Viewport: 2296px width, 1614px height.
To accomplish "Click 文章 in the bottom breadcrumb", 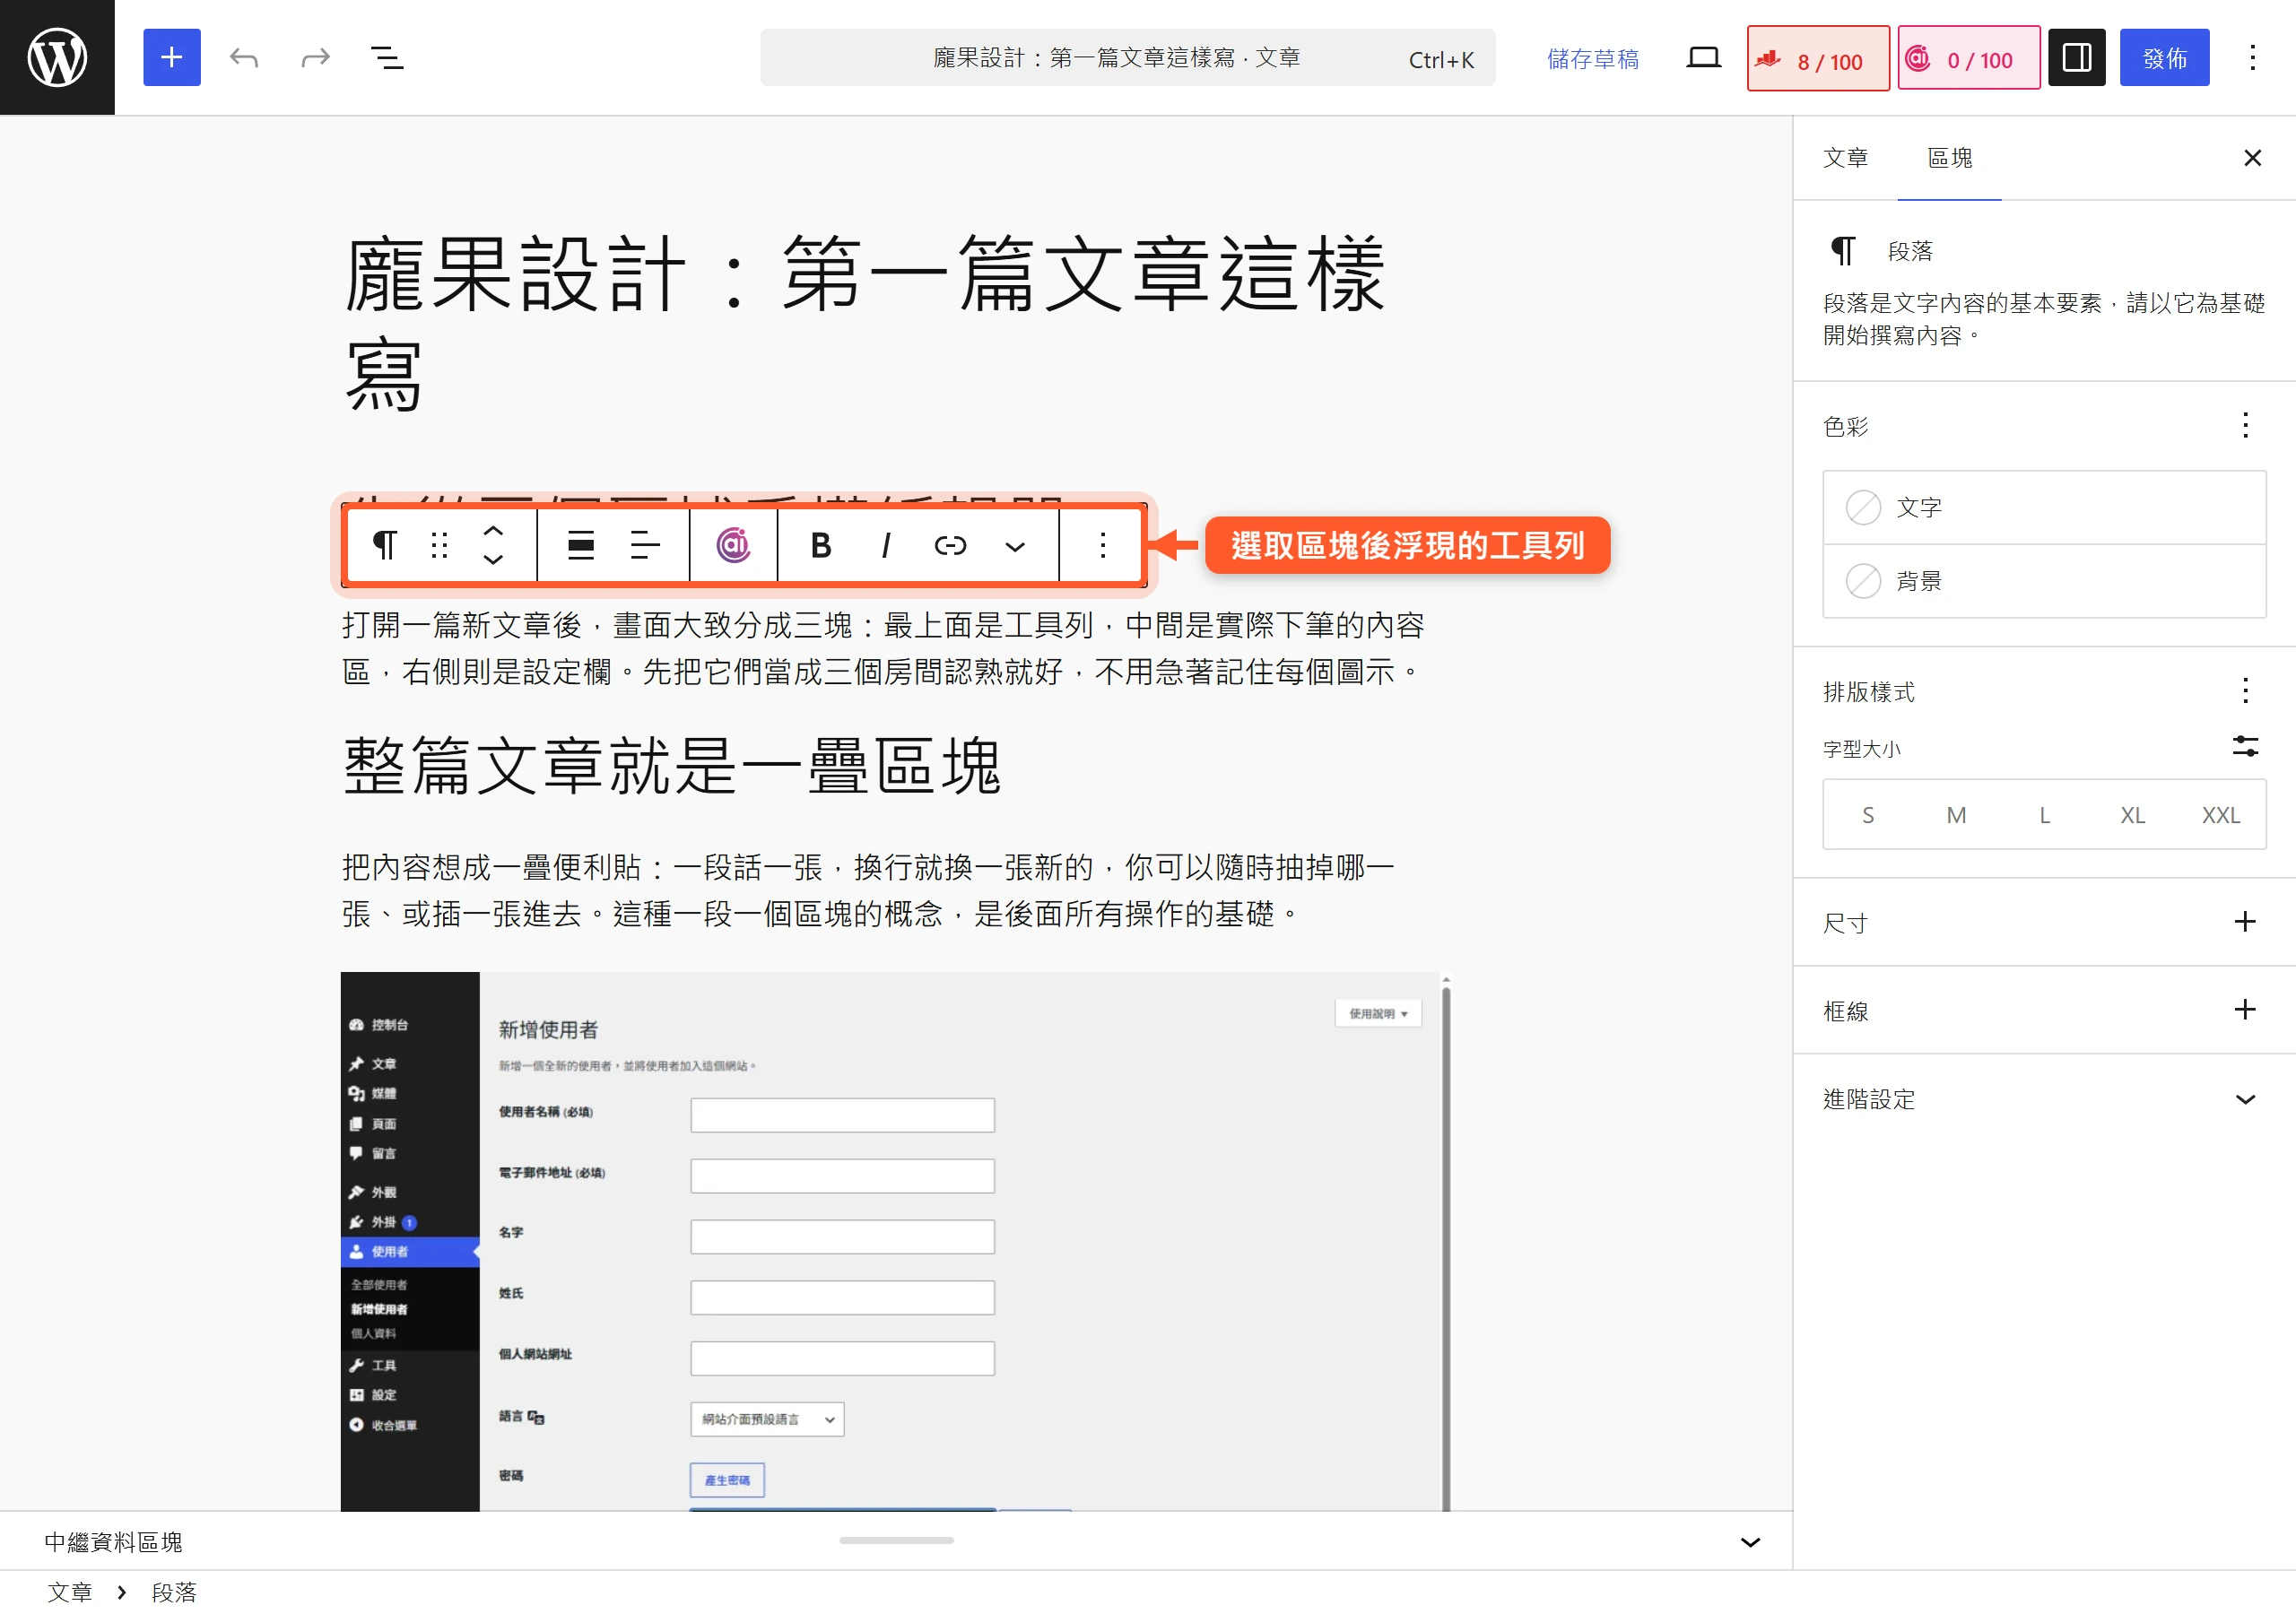I will 69,1592.
